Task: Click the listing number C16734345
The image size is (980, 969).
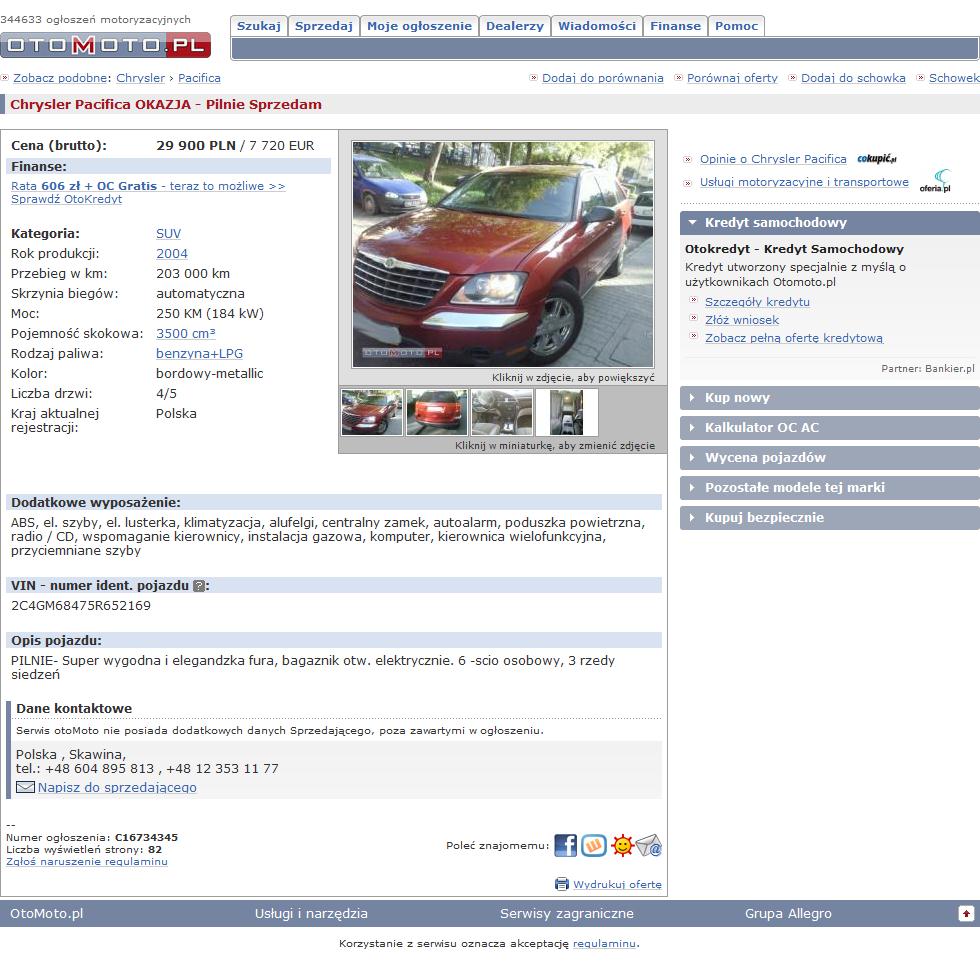Action: pos(146,837)
